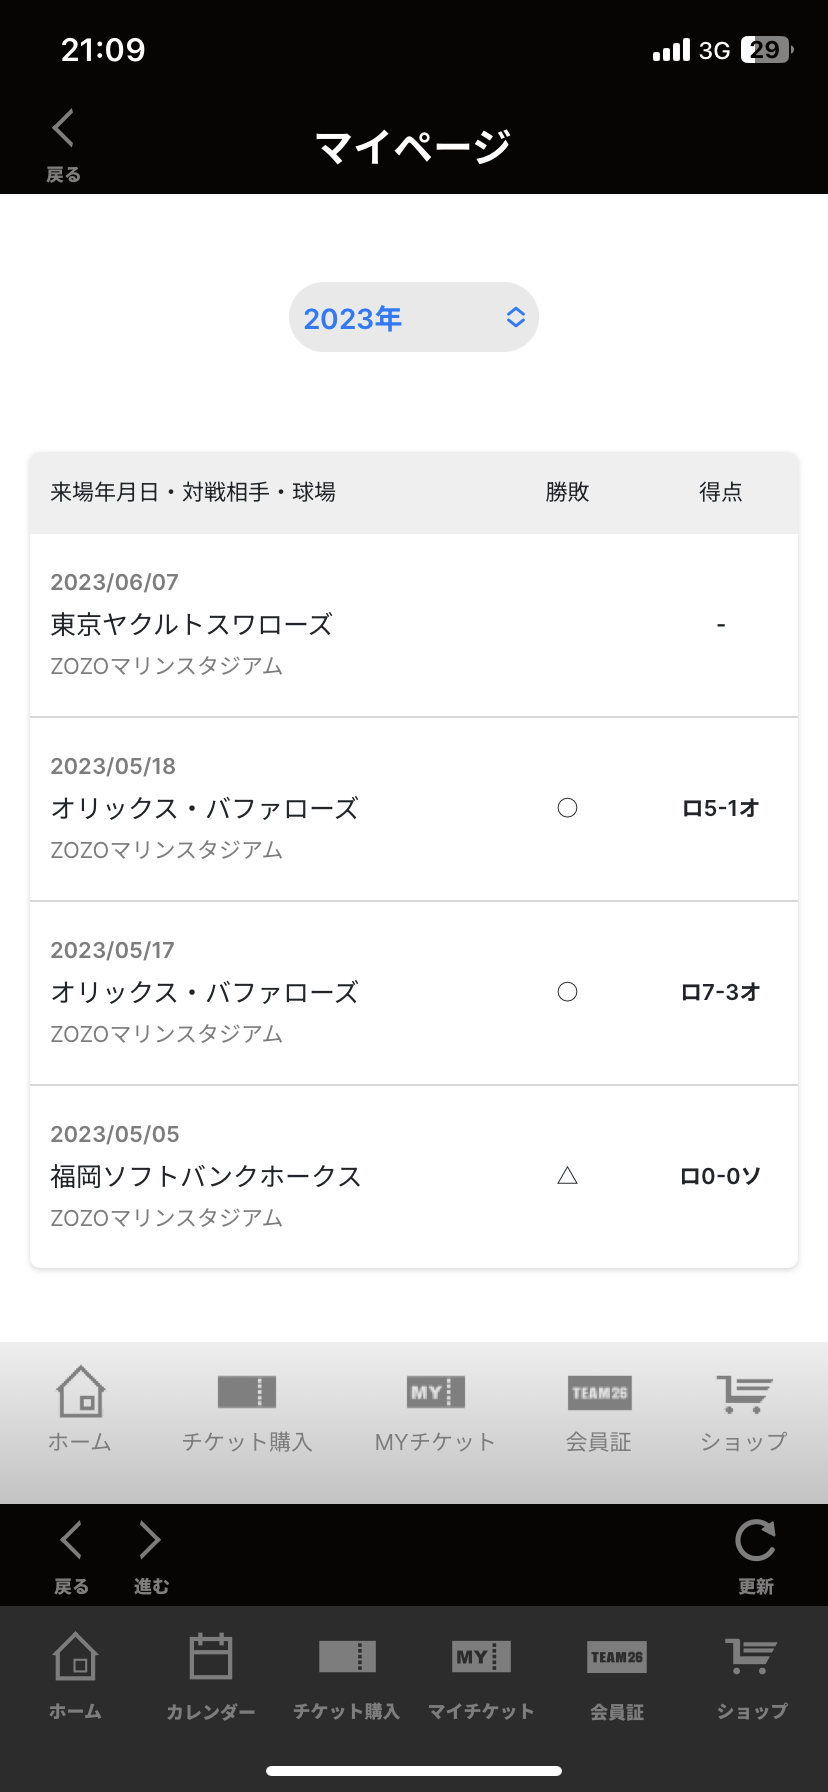828x1792 pixels.
Task: Open the ホーム house icon in the grey bar
Action: [x=80, y=1392]
